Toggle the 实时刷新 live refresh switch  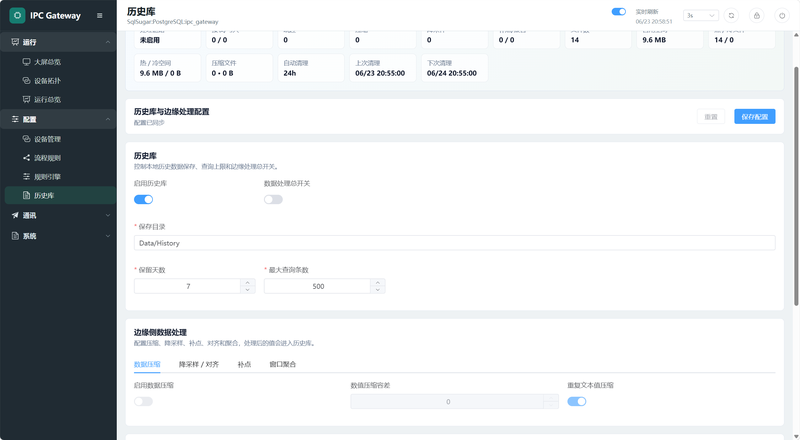[x=619, y=12]
